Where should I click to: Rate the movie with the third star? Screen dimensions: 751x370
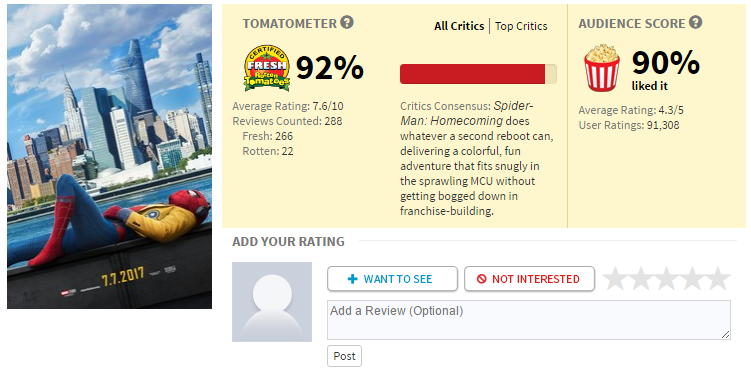[666, 279]
